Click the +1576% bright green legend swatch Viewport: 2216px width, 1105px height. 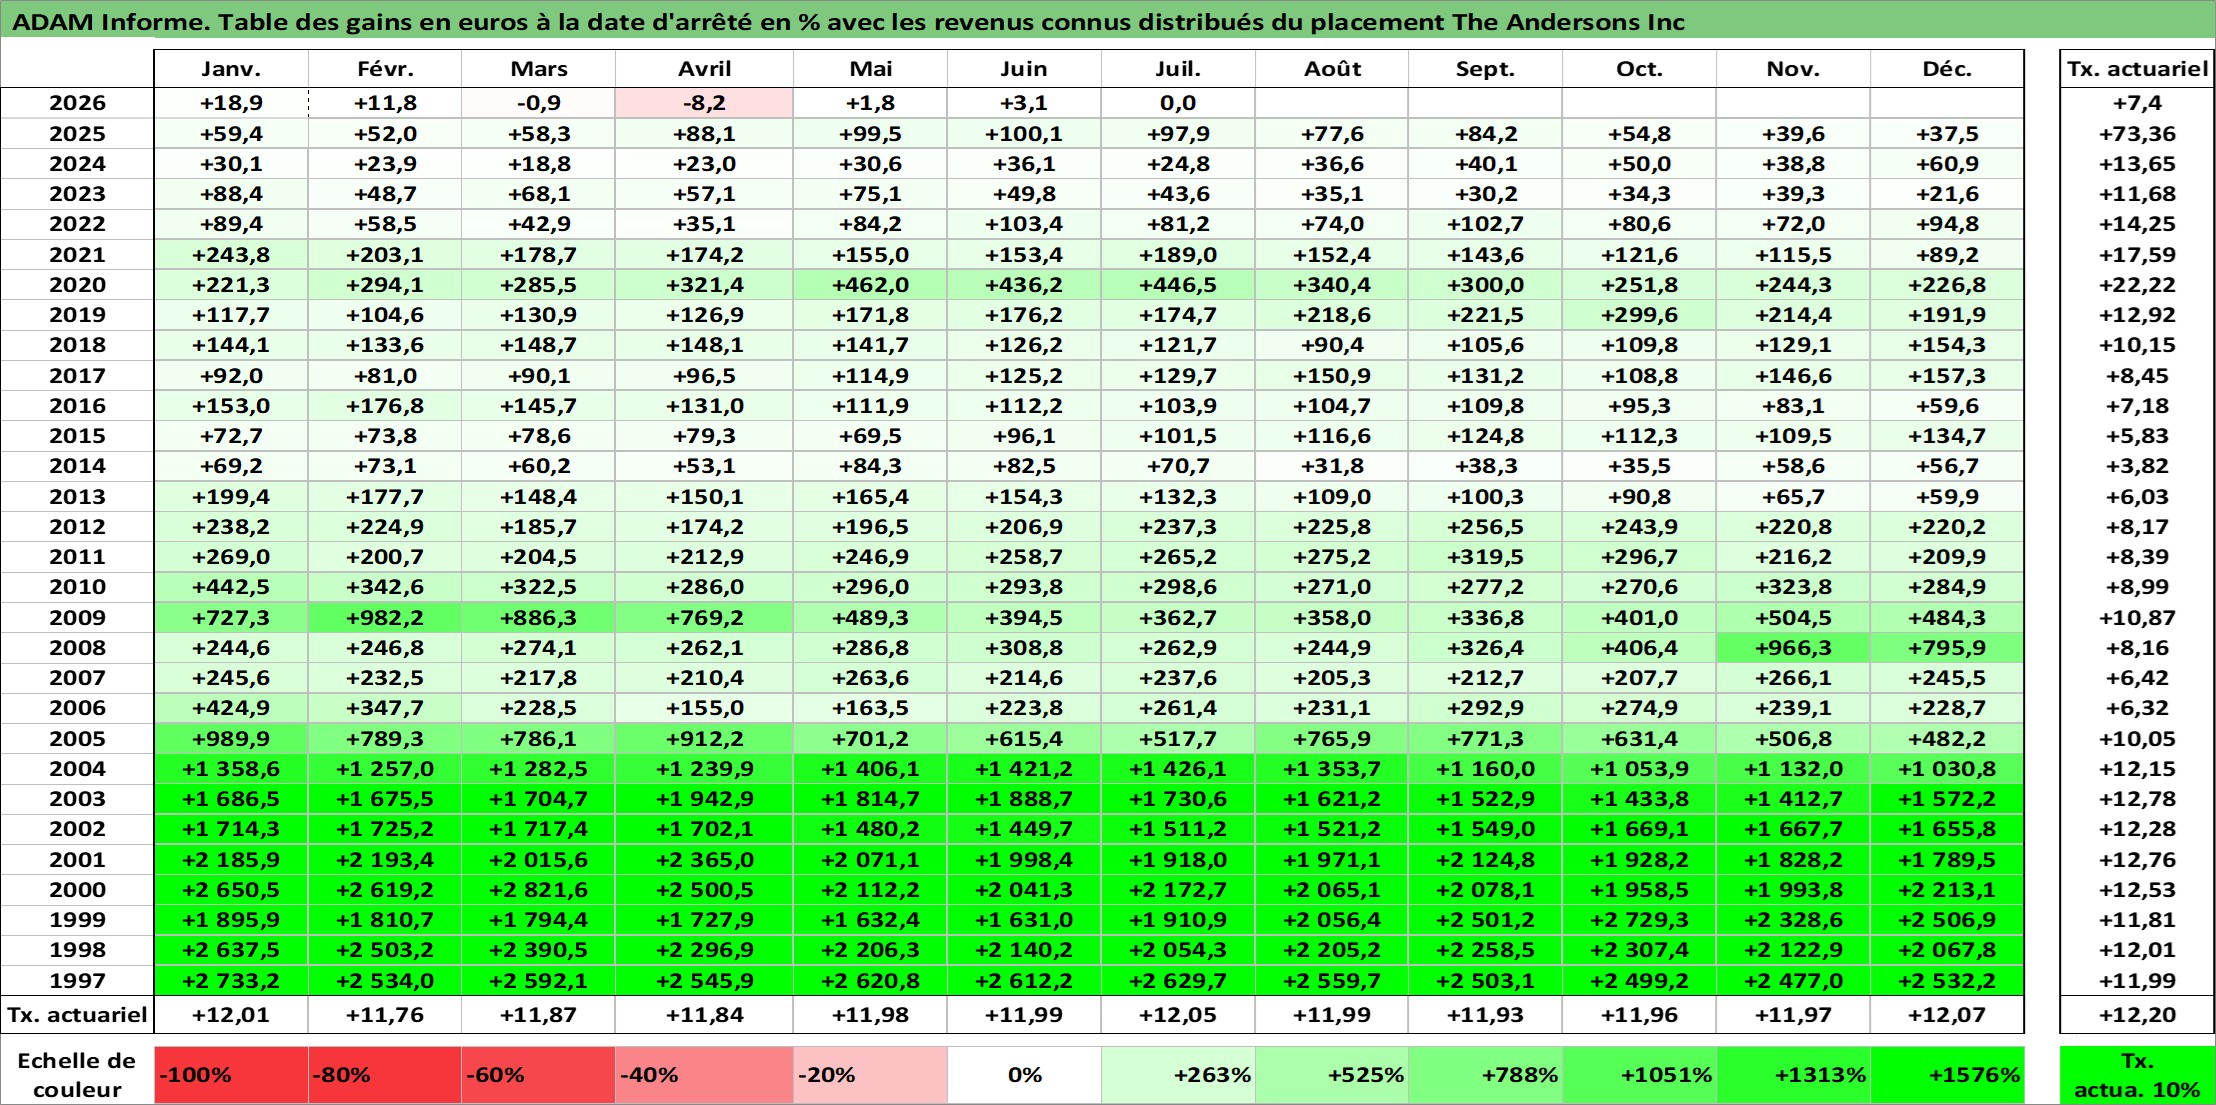[1947, 1075]
